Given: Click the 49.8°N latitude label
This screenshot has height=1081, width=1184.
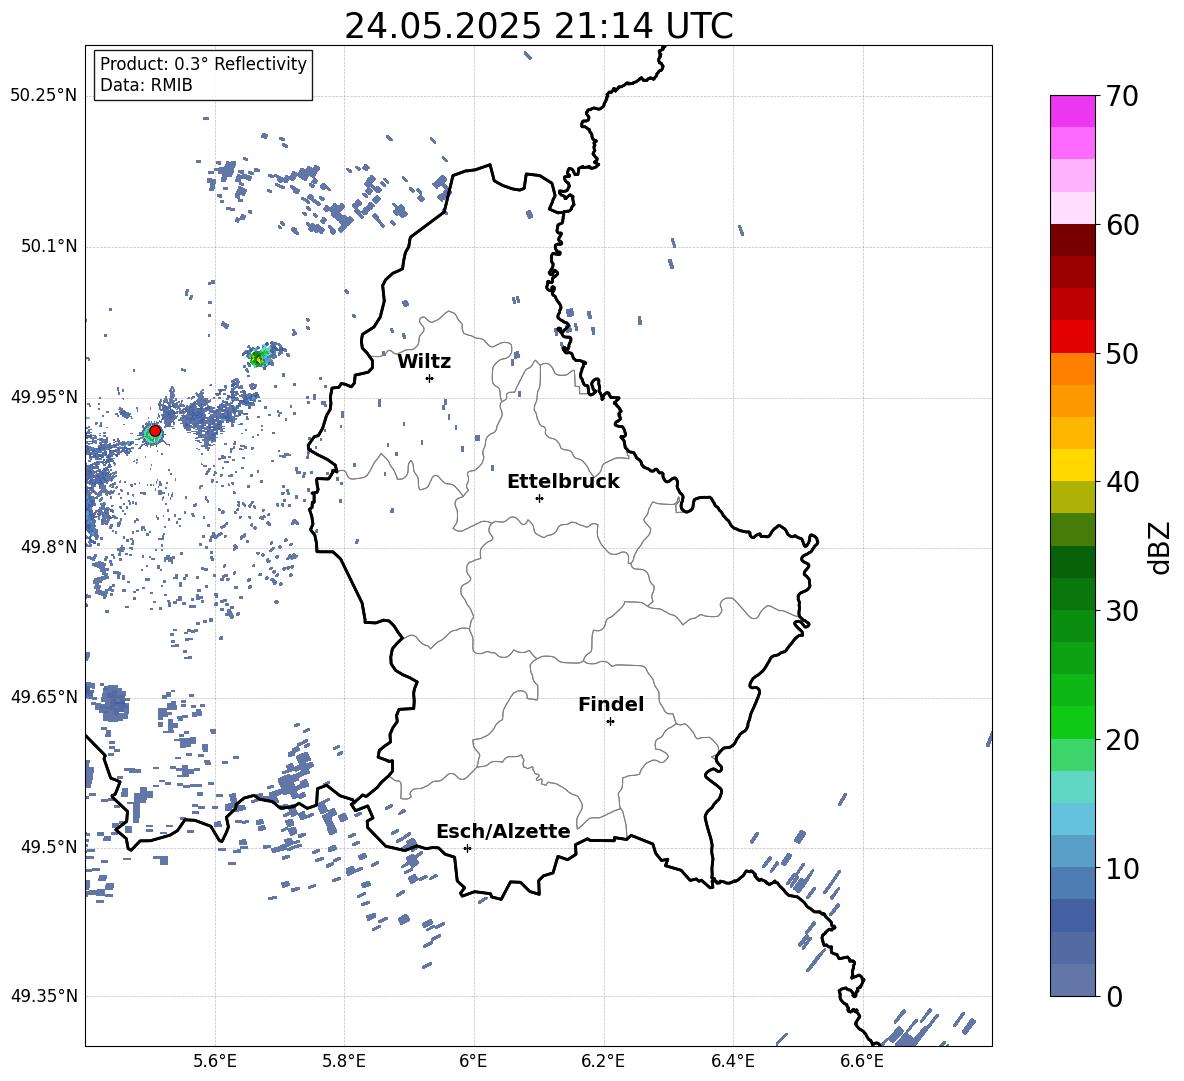Looking at the screenshot, I should pos(49,547).
